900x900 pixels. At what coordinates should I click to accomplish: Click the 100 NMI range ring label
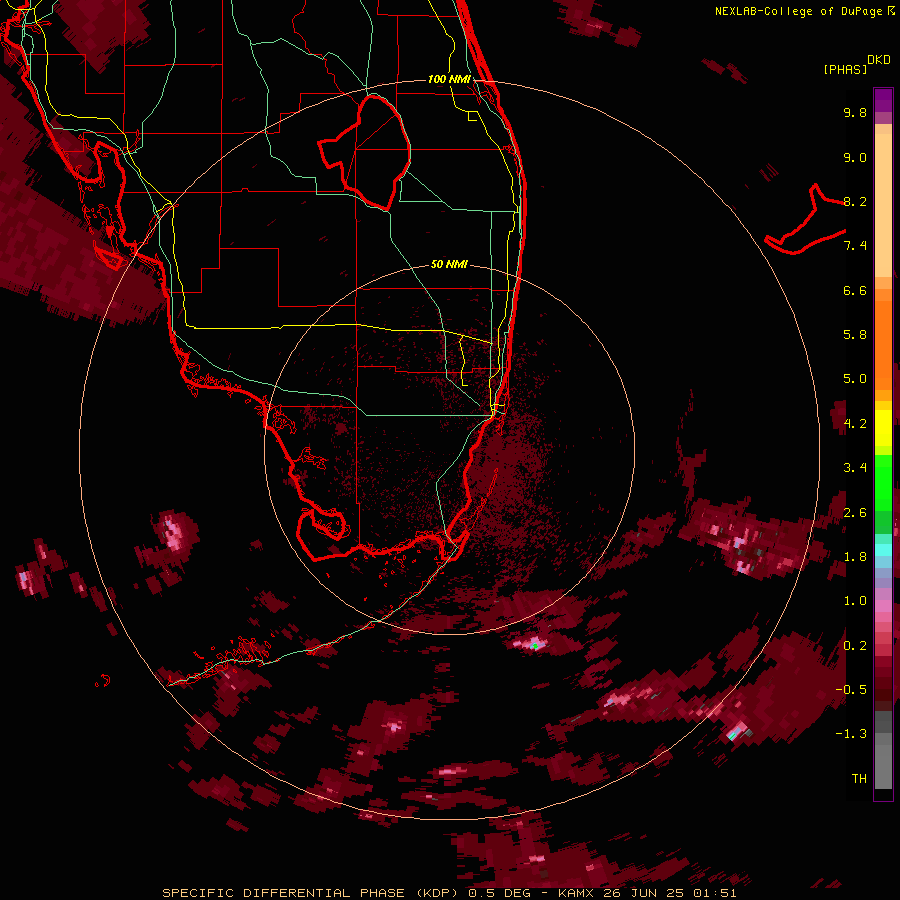pos(449,79)
